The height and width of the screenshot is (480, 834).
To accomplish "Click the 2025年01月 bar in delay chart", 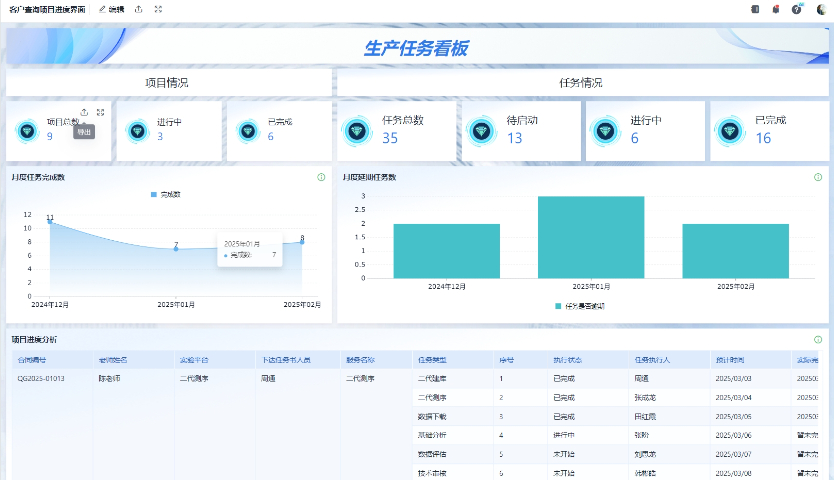I will pos(591,237).
